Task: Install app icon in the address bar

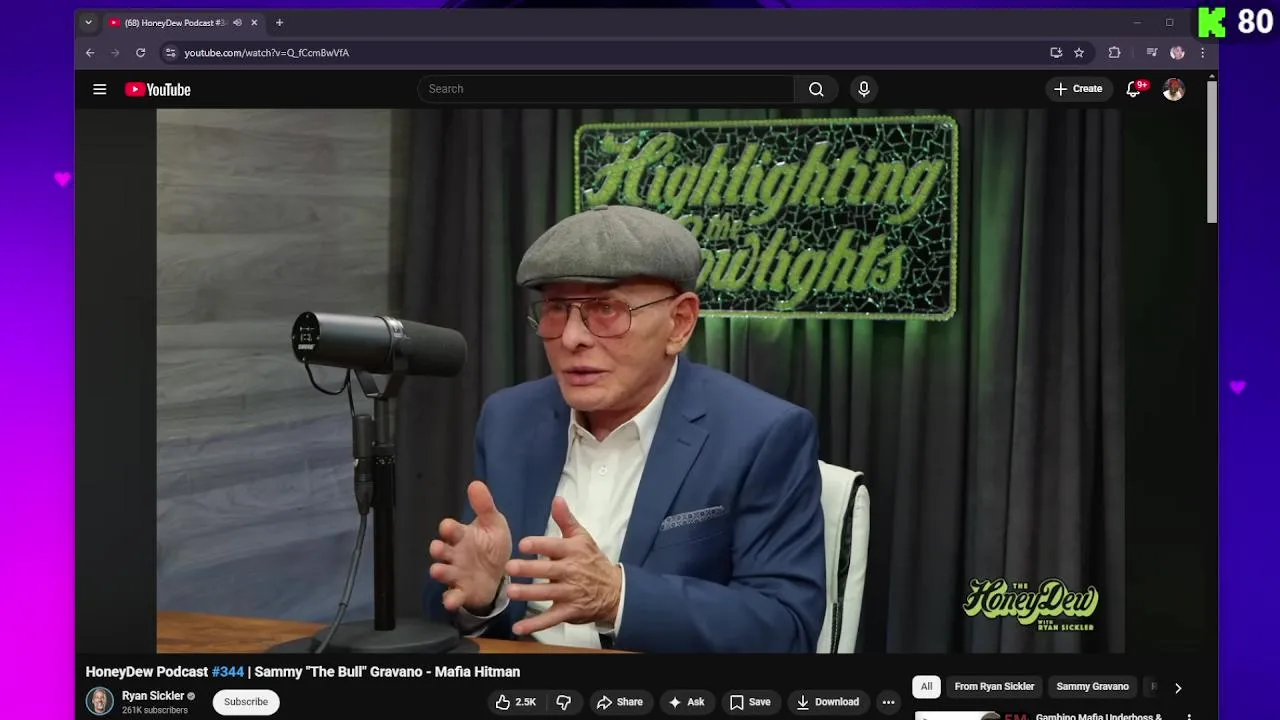Action: point(1056,52)
